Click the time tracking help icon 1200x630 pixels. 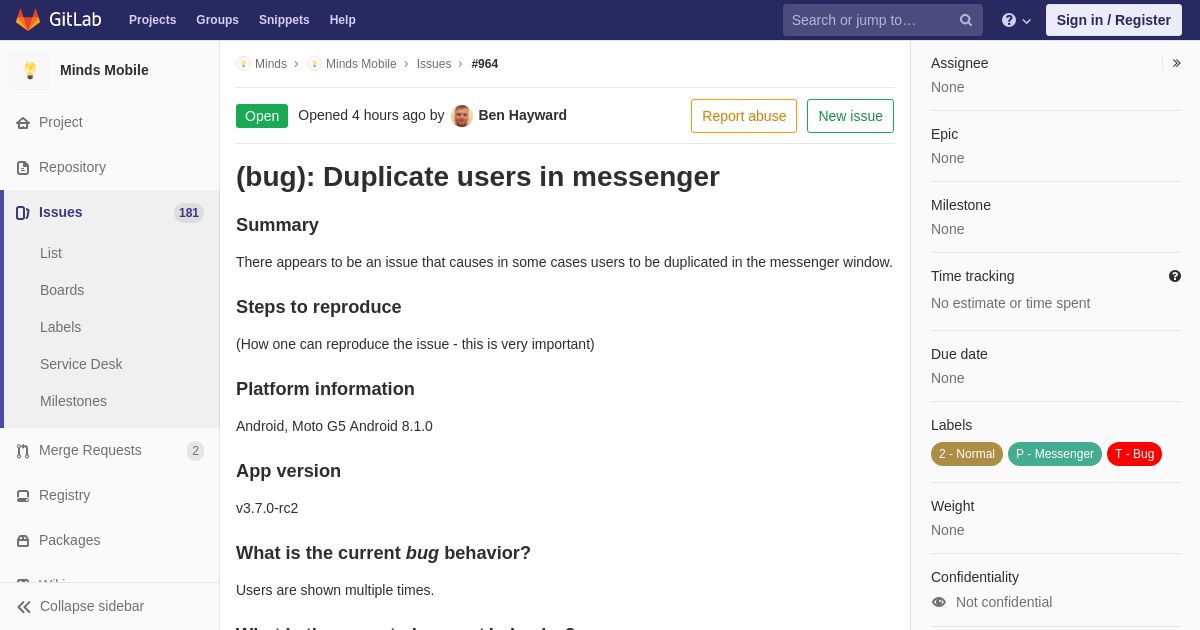click(x=1175, y=276)
